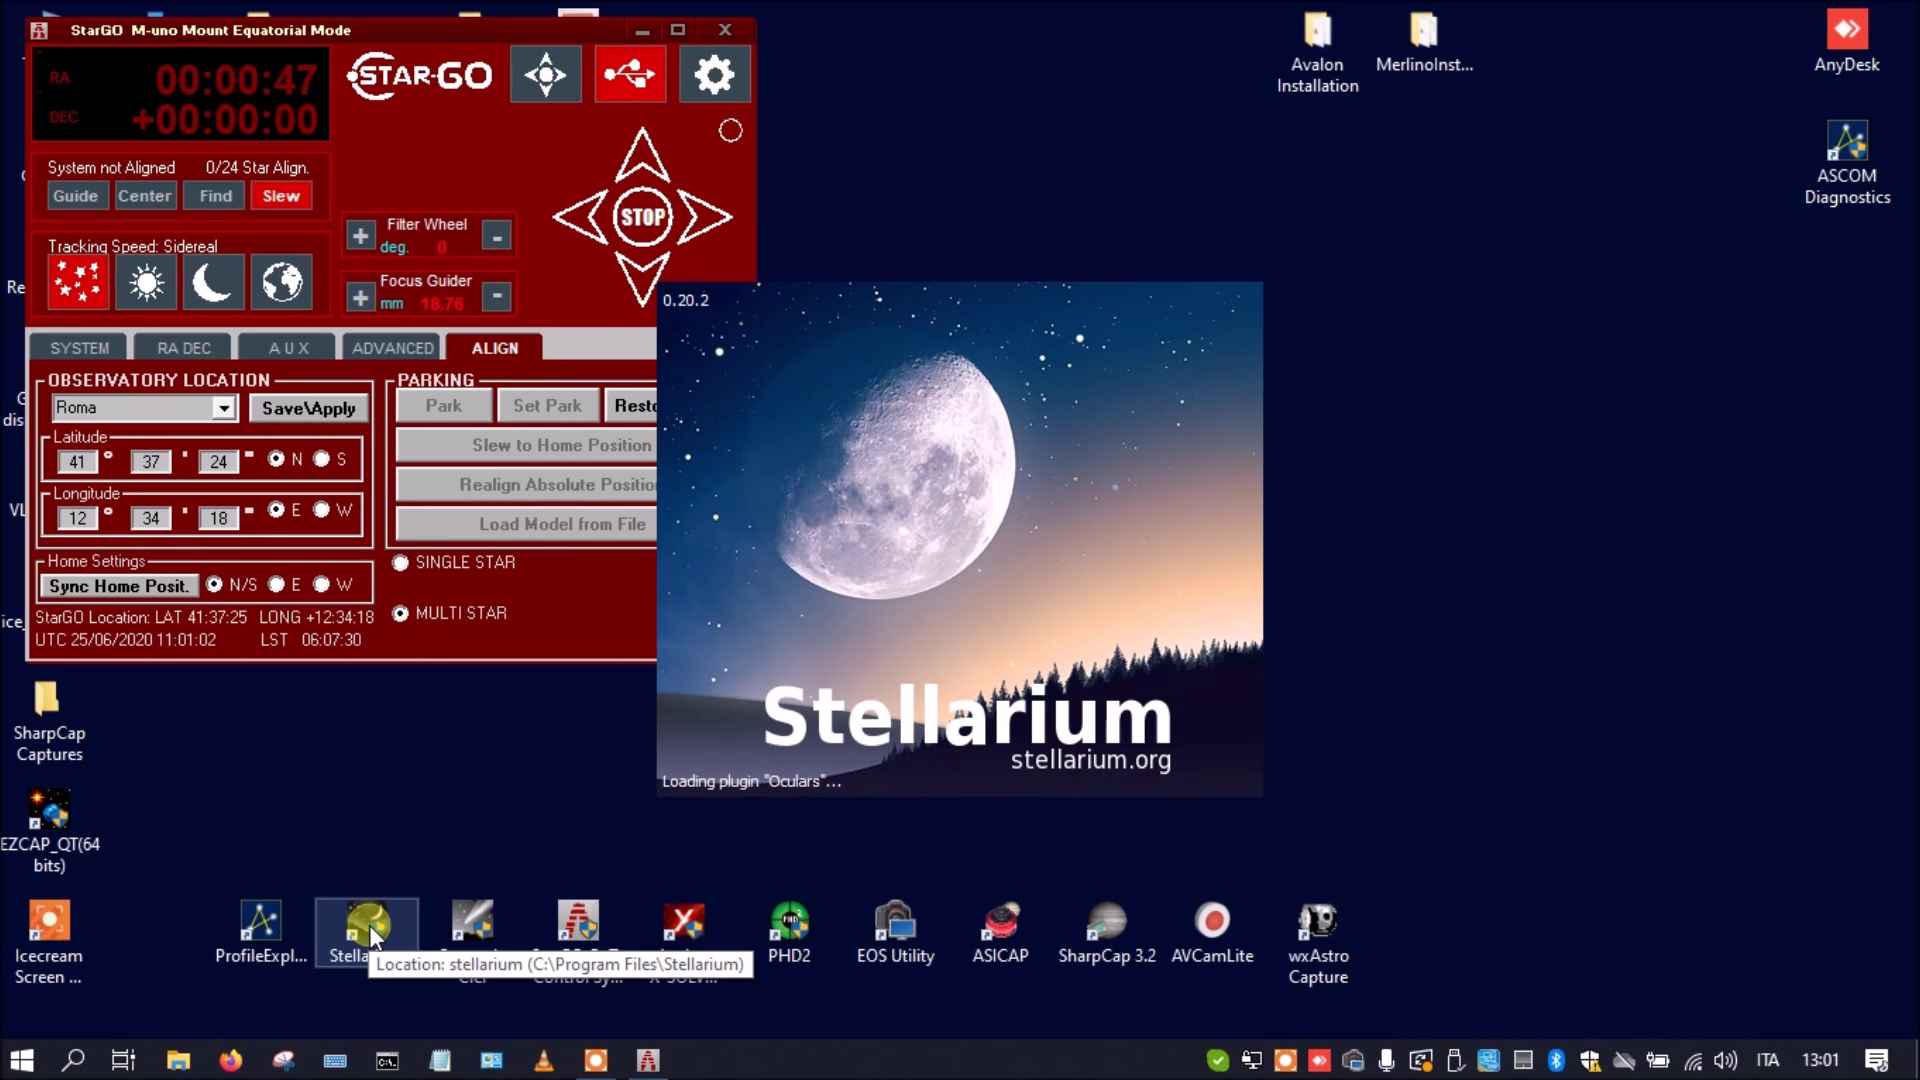The height and width of the screenshot is (1080, 1920).
Task: Decrease Filter Wheel with minus button
Action: [497, 236]
